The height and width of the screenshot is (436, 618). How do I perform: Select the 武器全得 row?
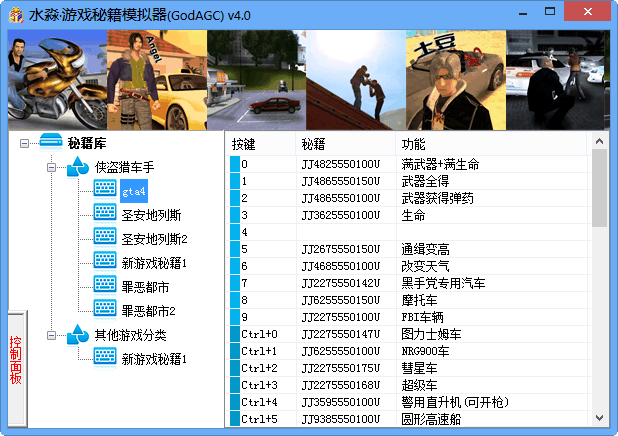410,181
